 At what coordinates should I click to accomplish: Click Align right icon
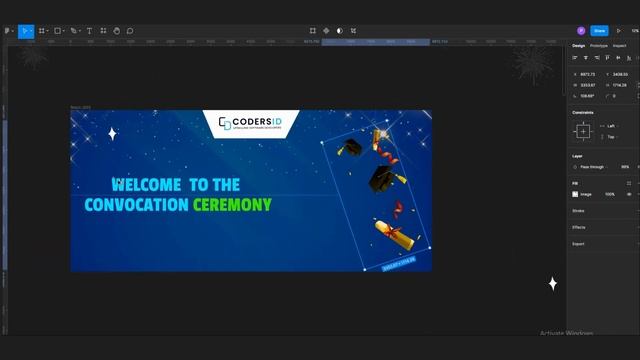click(x=597, y=58)
